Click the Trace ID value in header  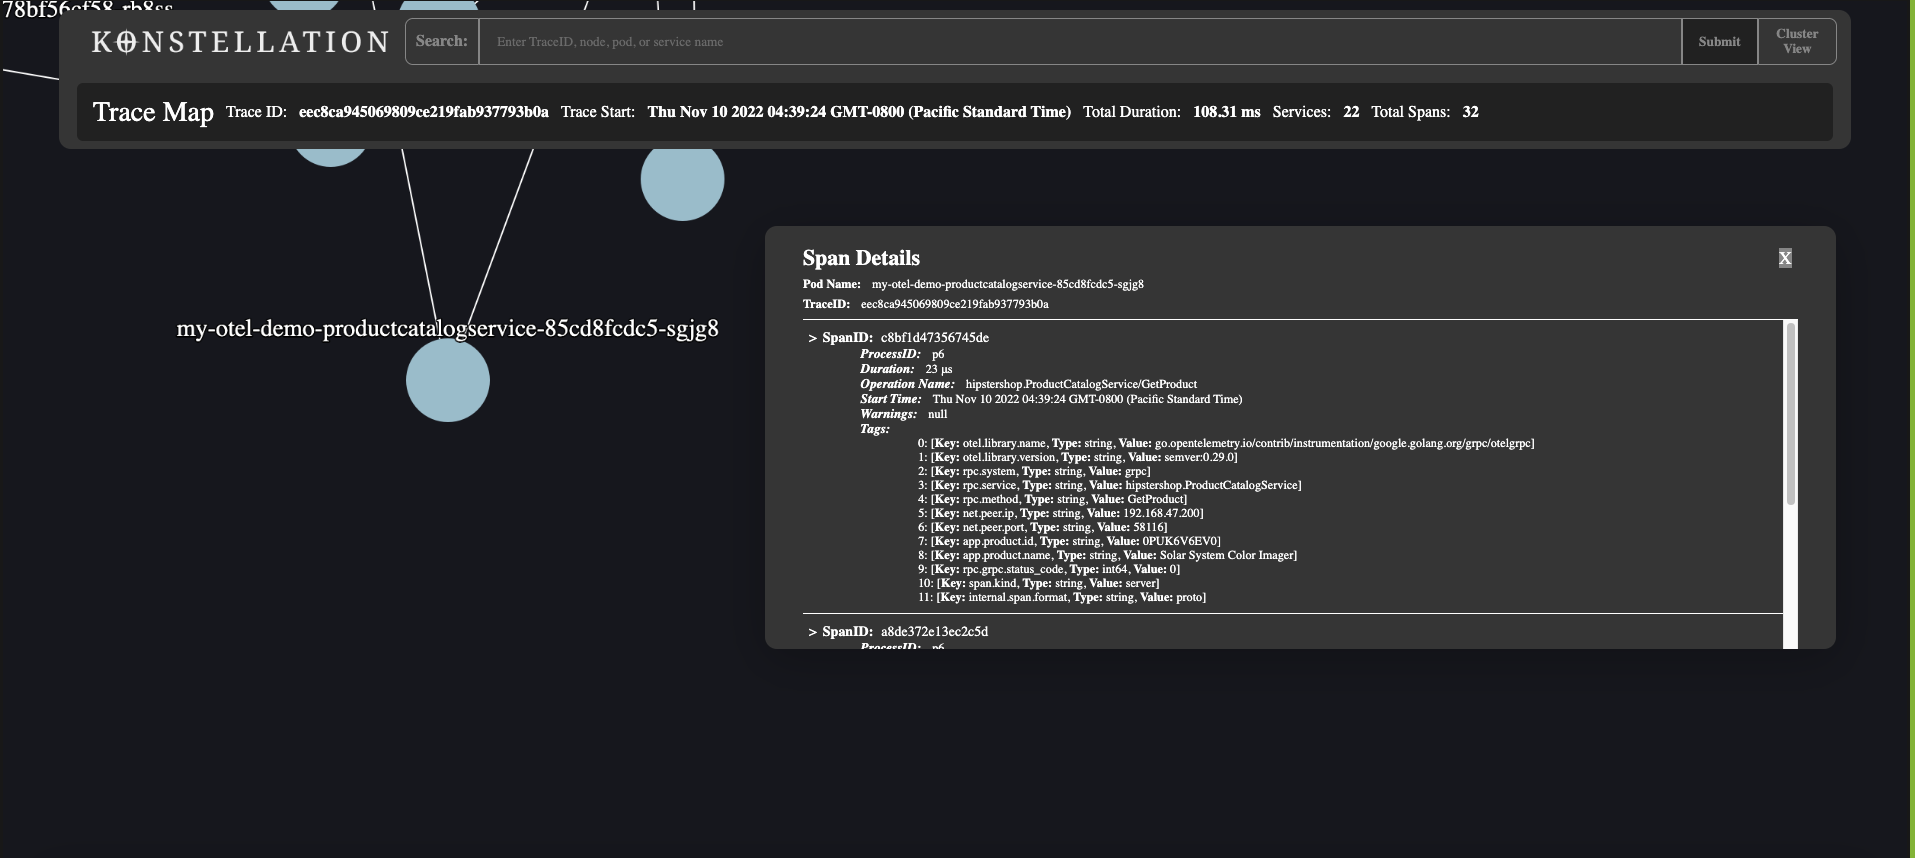pyautogui.click(x=424, y=112)
